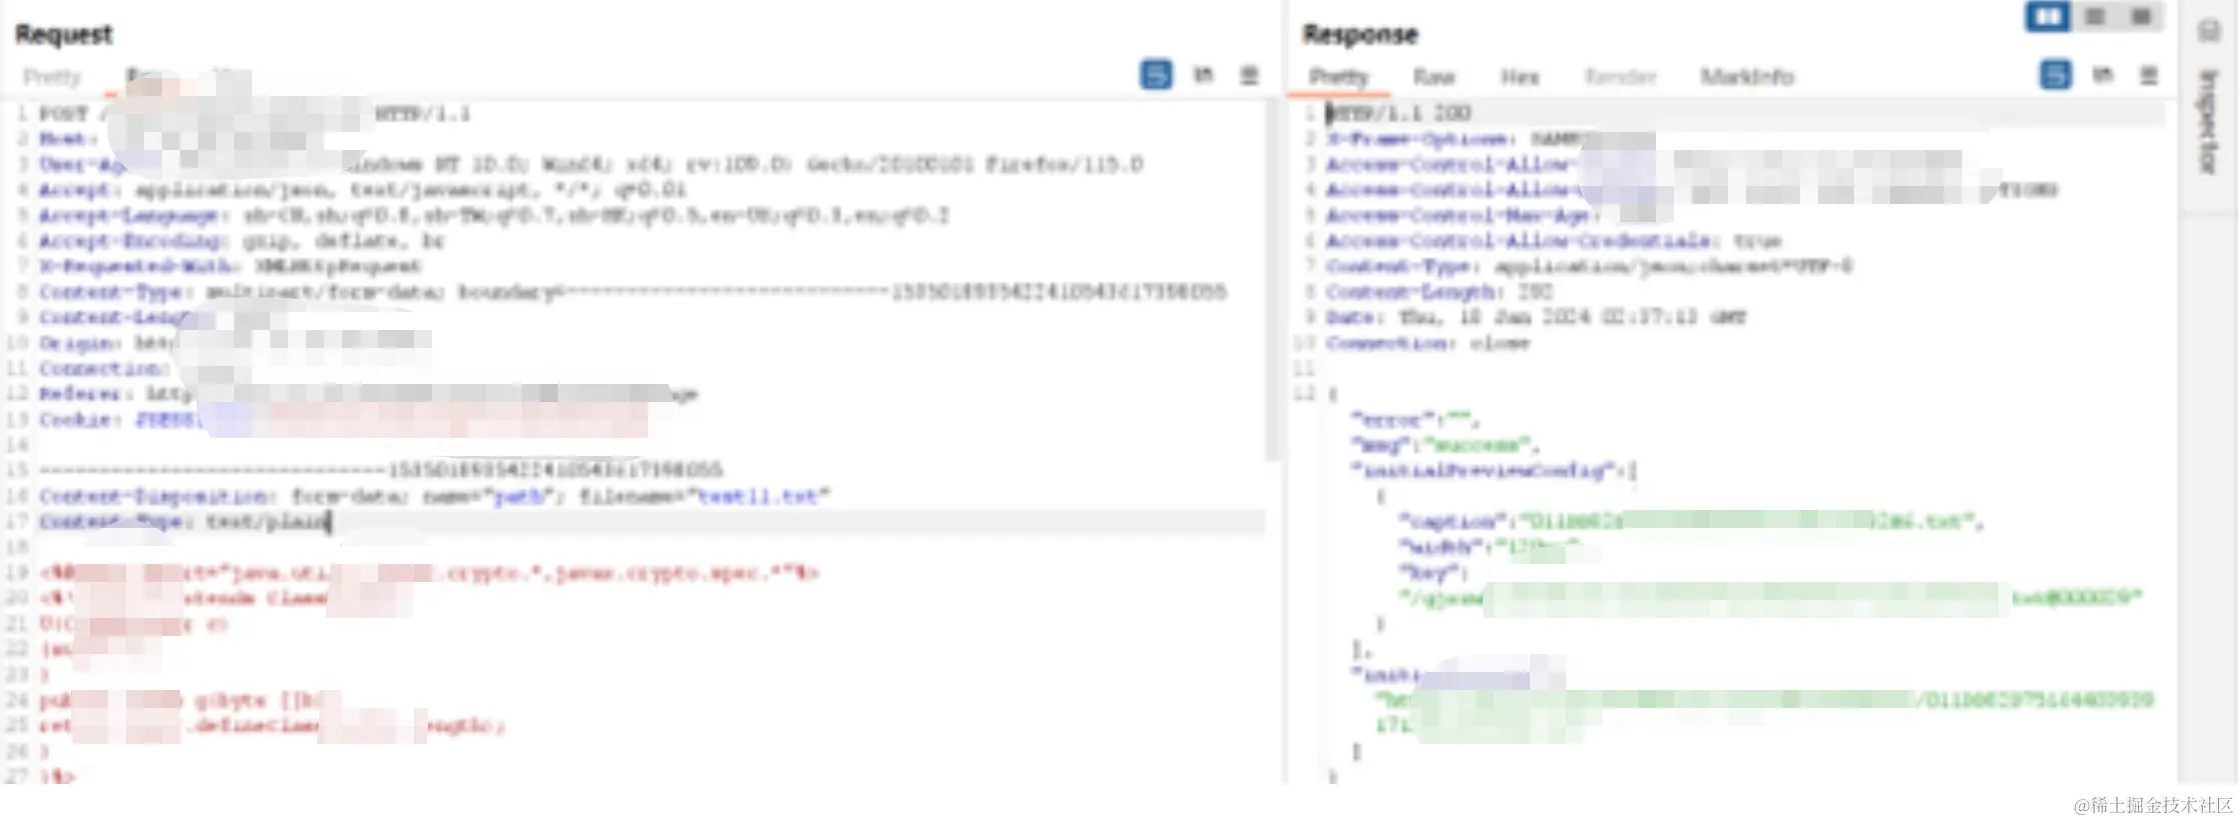Click the request Accept: application/json line
The height and width of the screenshot is (822, 2240).
363,190
